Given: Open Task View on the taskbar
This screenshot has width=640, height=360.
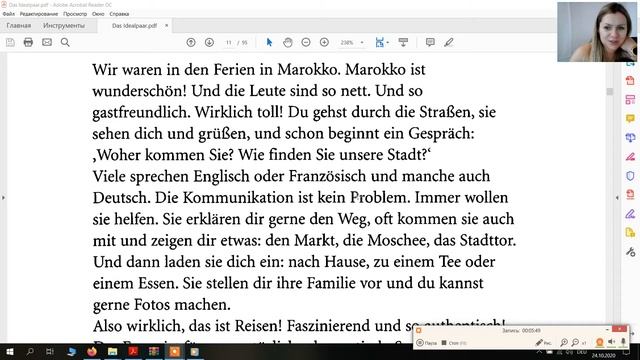Looking at the screenshot, I should point(50,351).
